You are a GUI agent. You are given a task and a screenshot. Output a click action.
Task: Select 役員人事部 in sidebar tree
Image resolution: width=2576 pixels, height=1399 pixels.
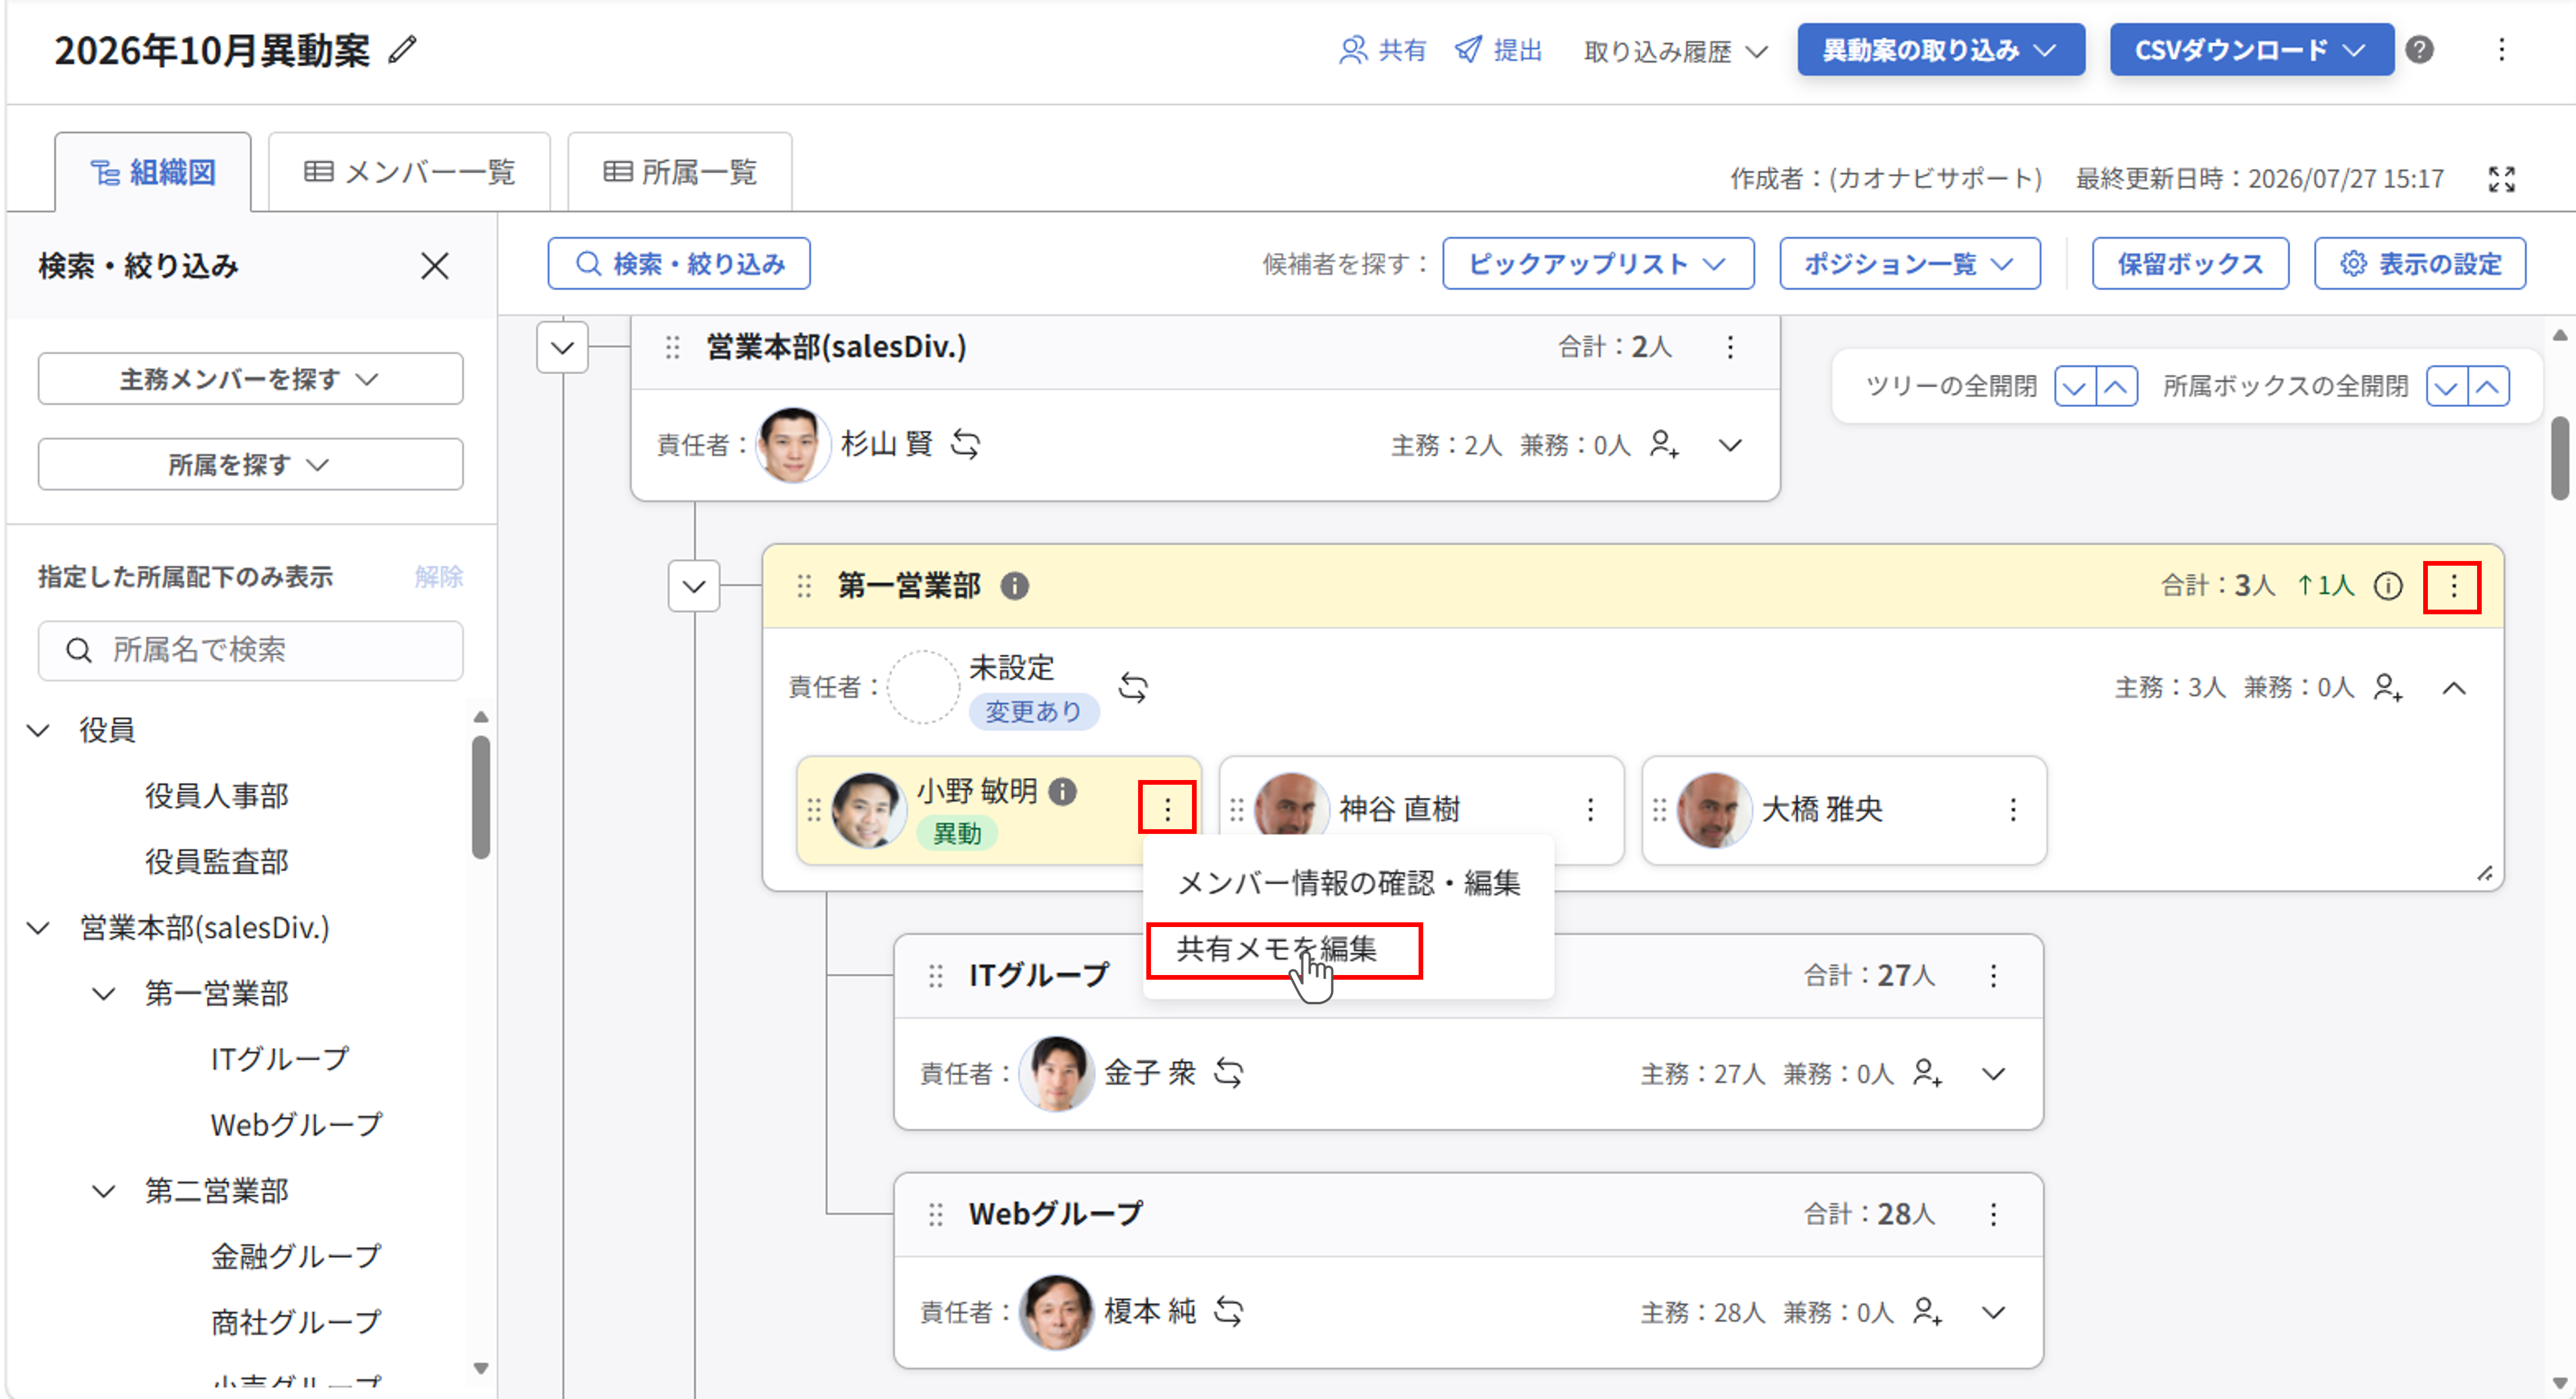(217, 796)
